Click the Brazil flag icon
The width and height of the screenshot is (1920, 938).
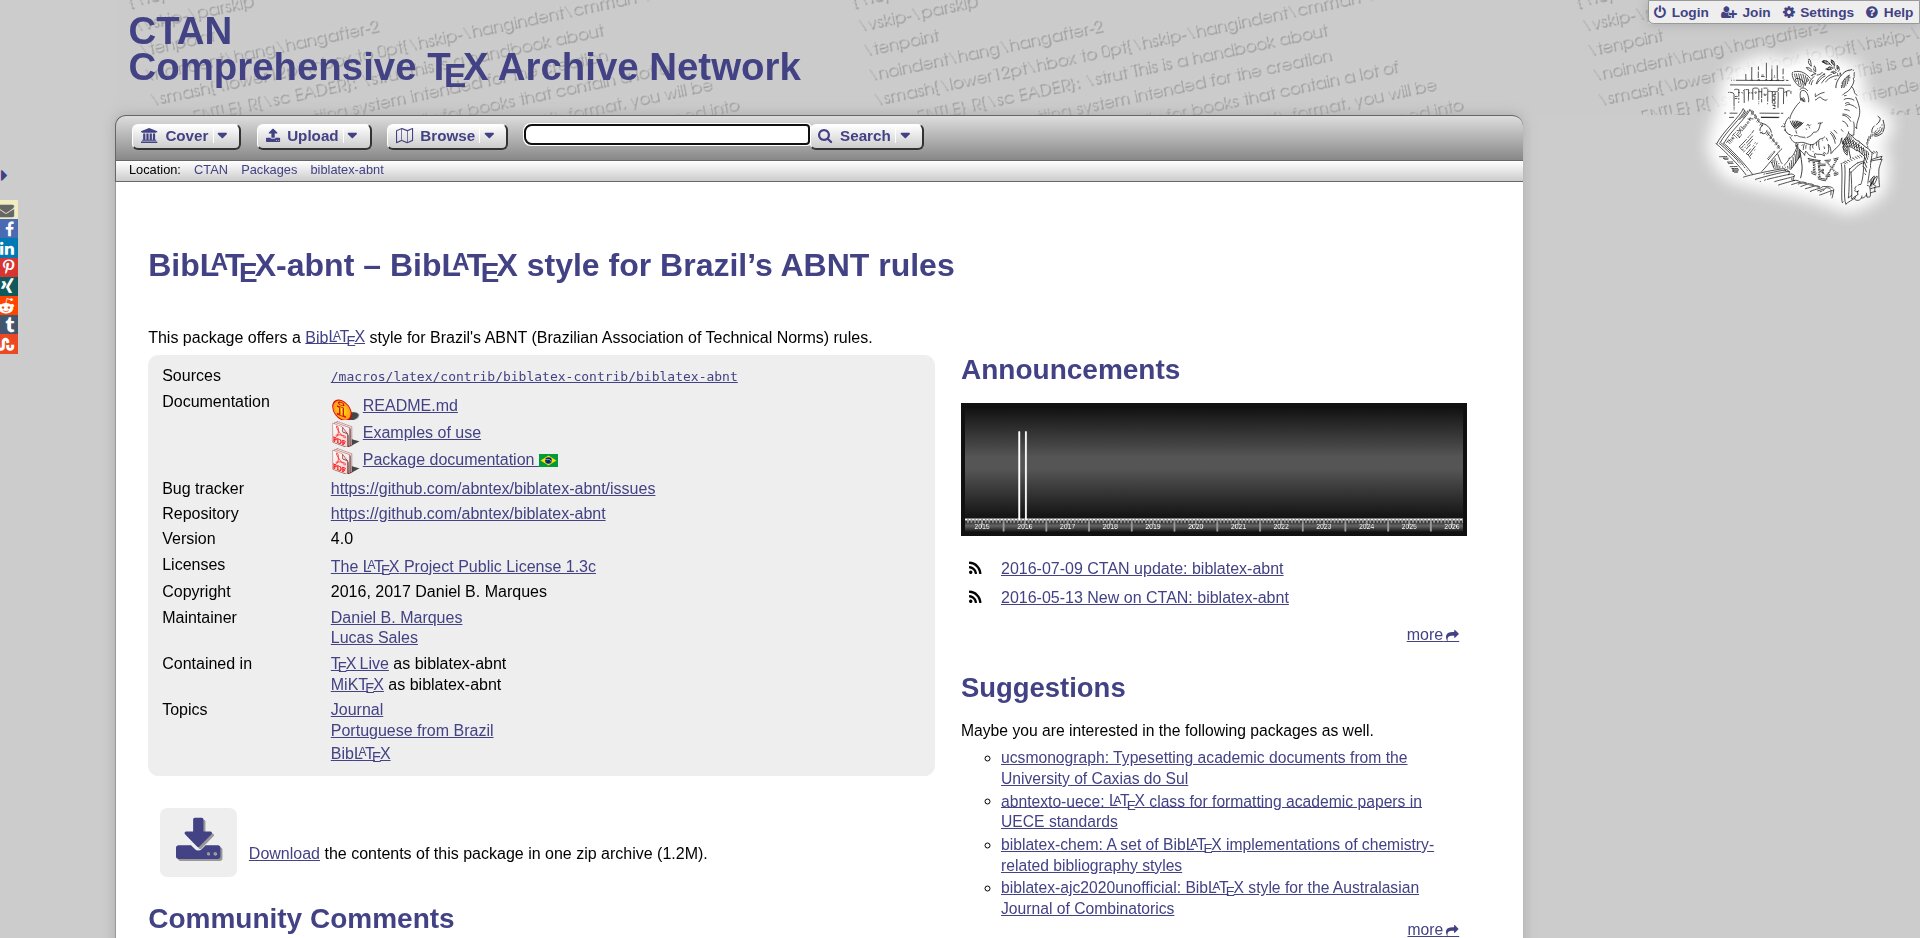(x=548, y=460)
